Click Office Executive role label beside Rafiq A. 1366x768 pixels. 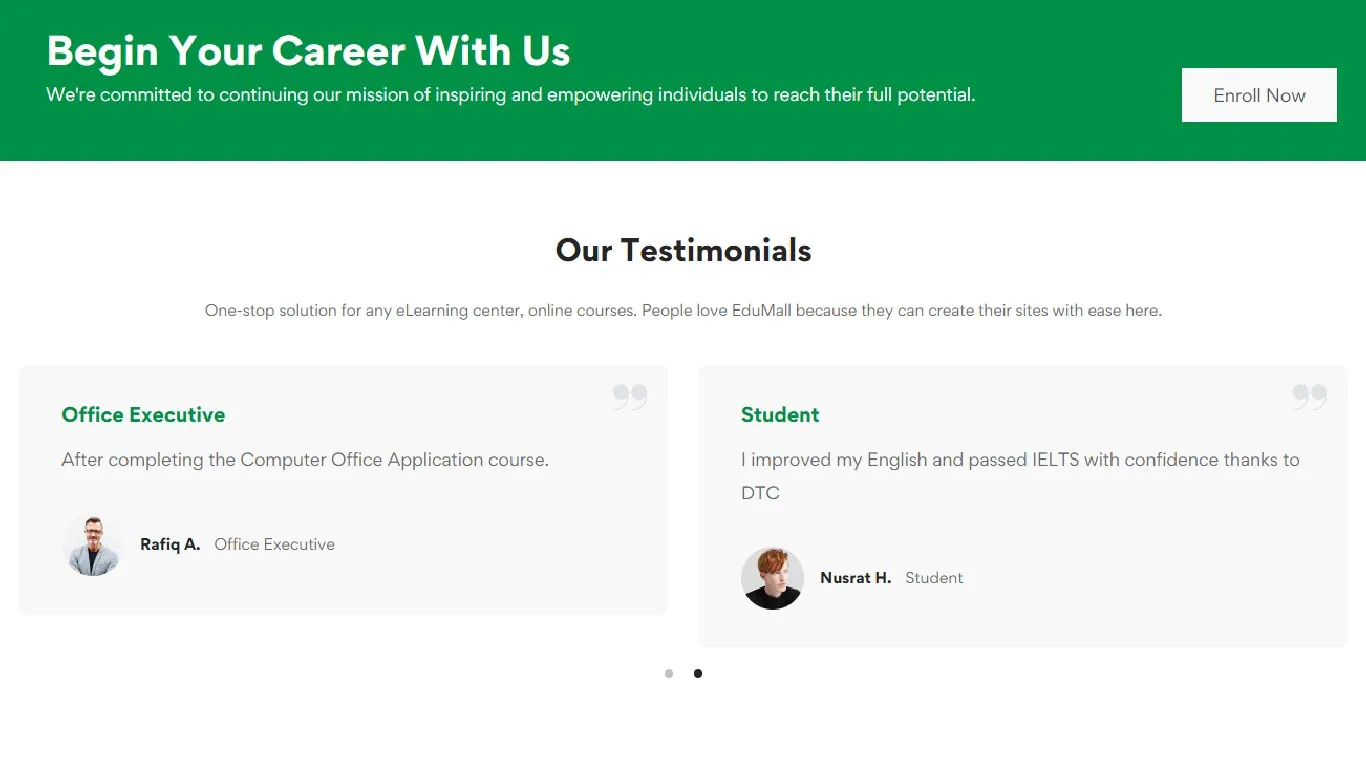point(274,545)
